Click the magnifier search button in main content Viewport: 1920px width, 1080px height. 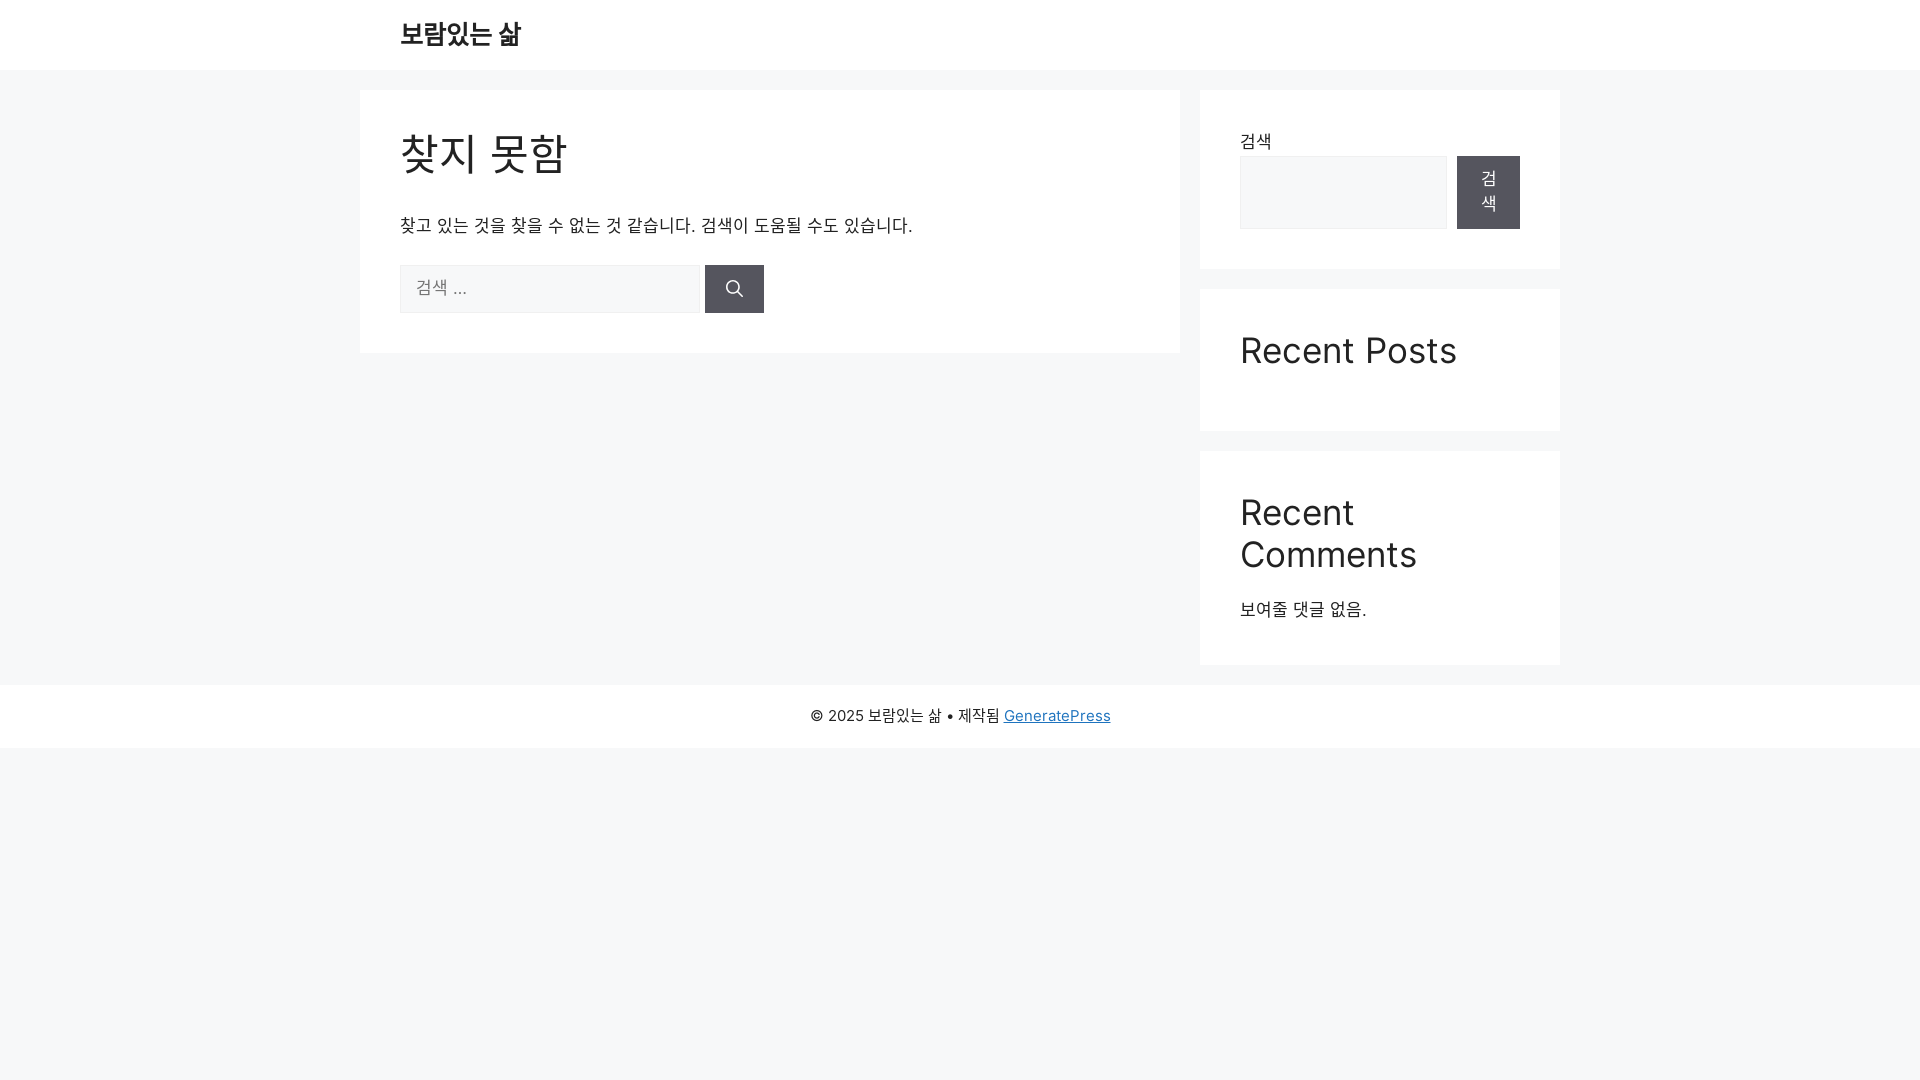pos(734,289)
